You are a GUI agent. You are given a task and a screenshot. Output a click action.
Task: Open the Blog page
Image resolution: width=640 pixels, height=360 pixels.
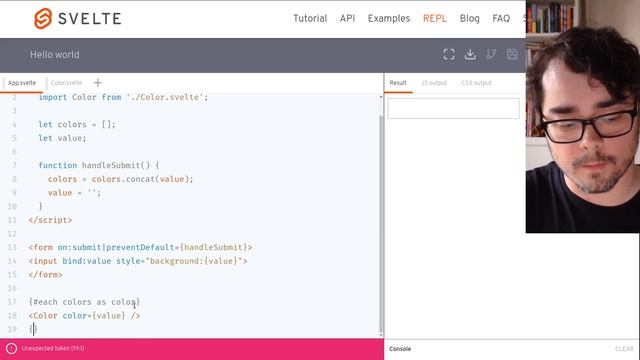(469, 18)
